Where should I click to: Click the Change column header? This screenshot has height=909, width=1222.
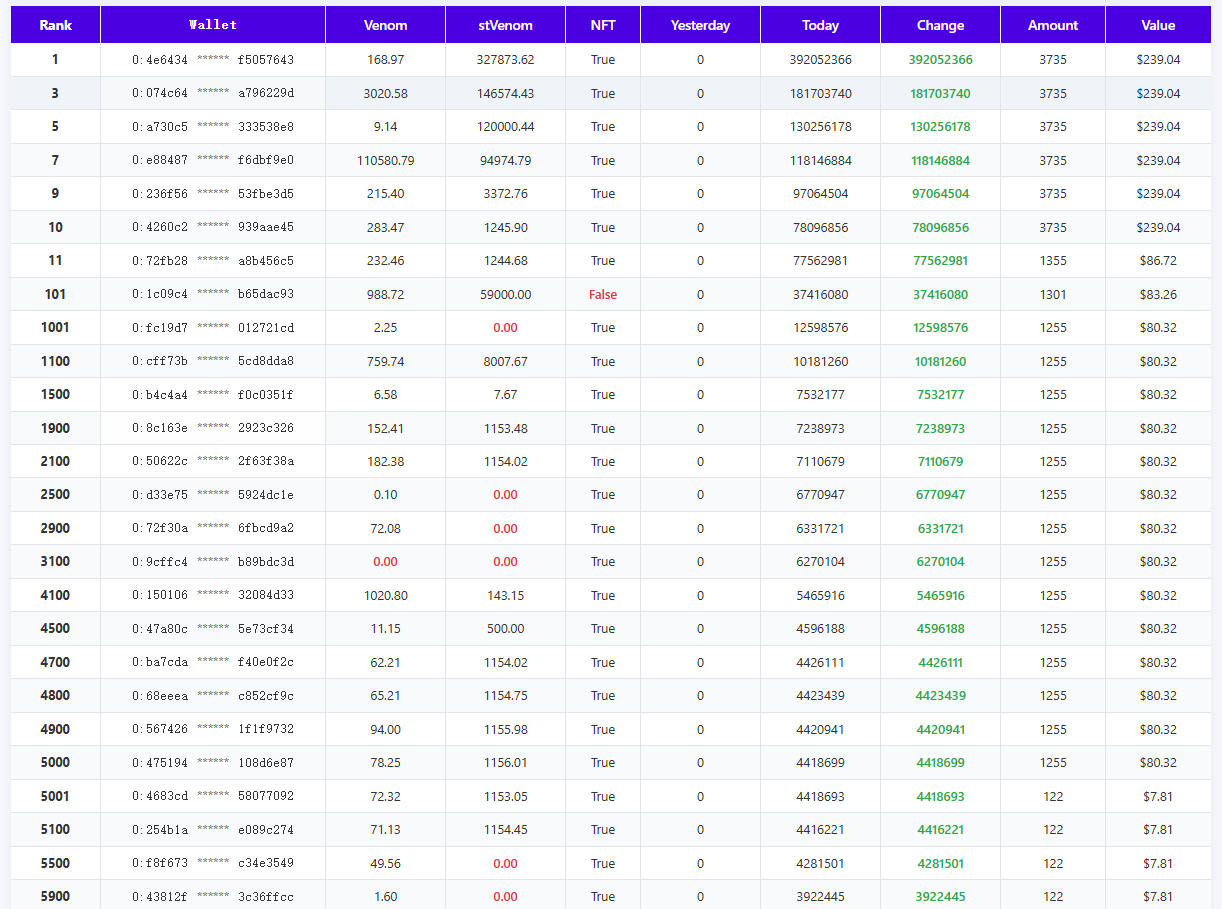pyautogui.click(x=940, y=25)
